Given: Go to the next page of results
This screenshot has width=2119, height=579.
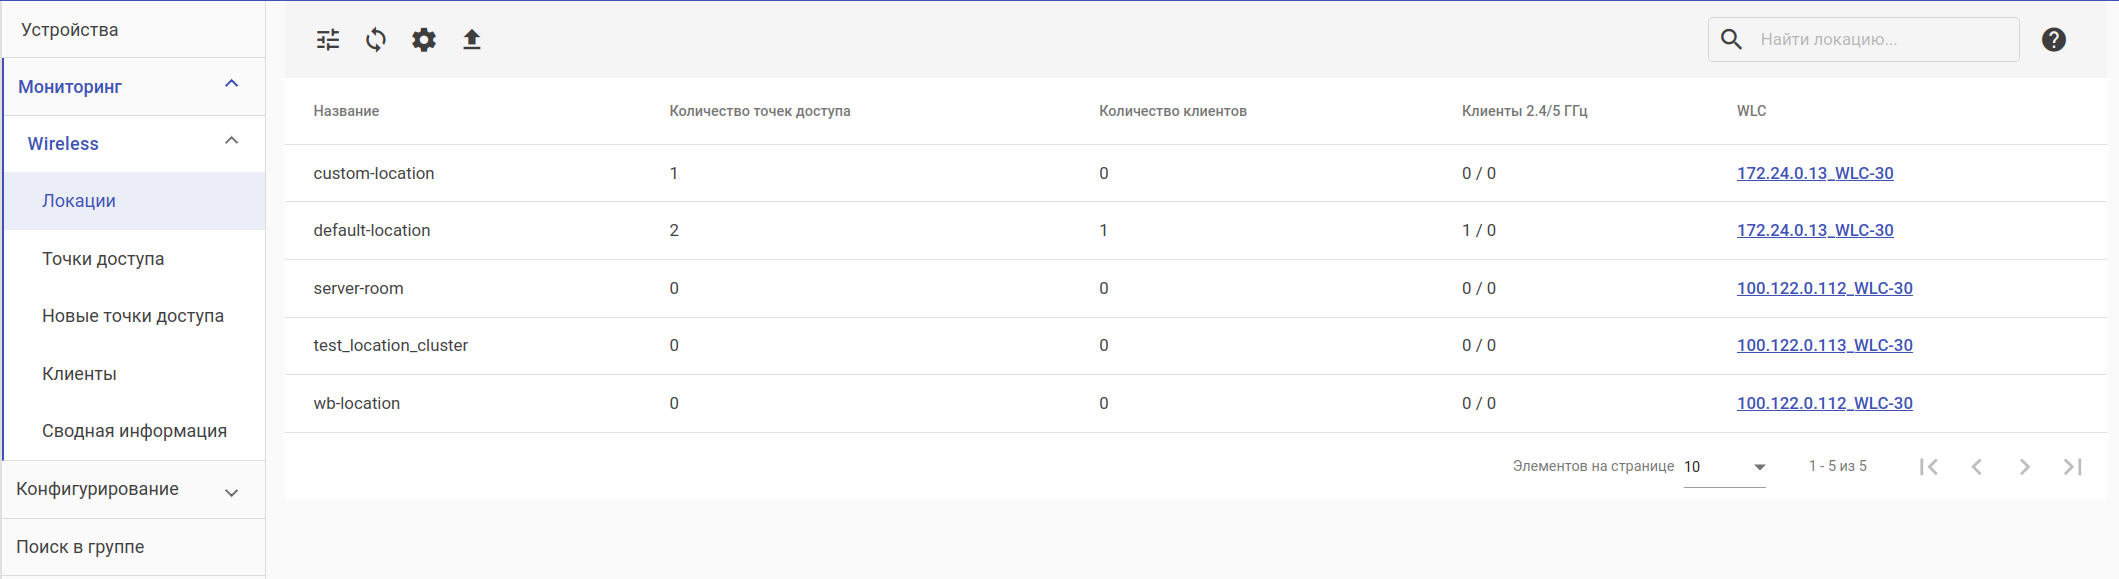Looking at the screenshot, I should (x=2025, y=467).
